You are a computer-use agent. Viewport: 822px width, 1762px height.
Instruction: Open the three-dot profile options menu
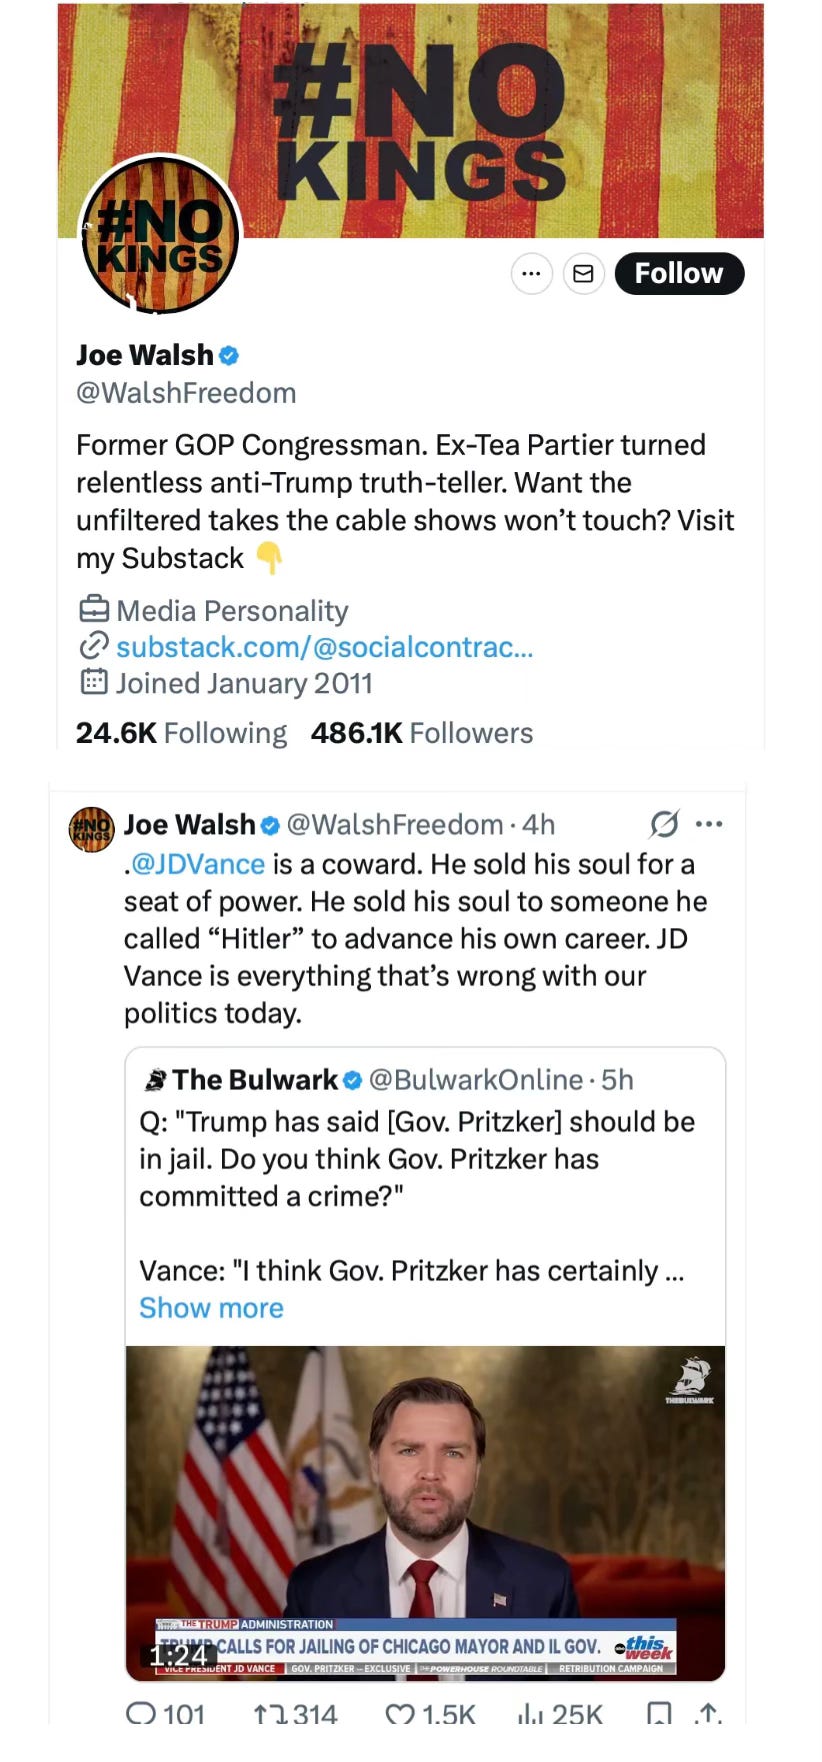[531, 274]
